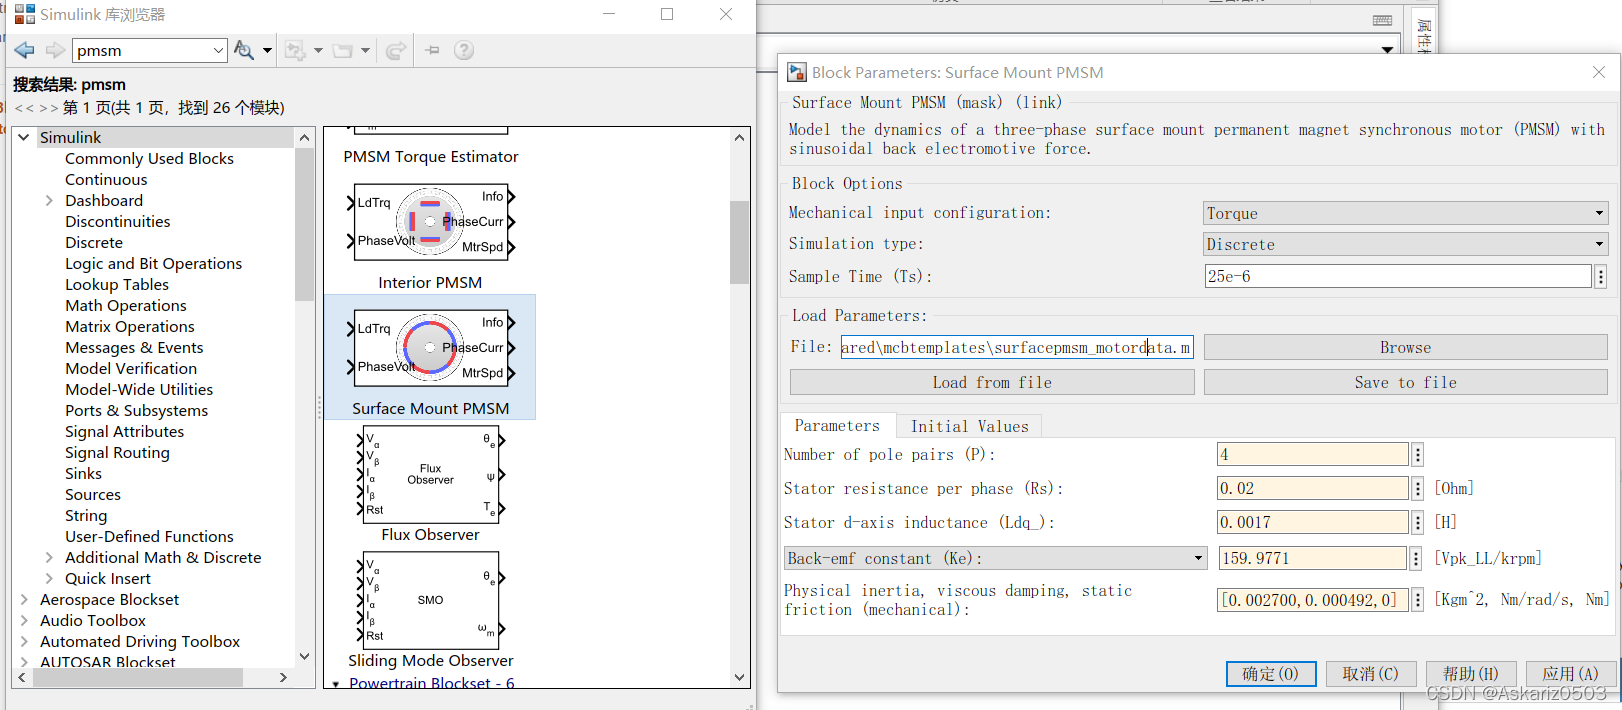1622x710 pixels.
Task: Open the pmsm search box dropdown
Action: [x=218, y=50]
